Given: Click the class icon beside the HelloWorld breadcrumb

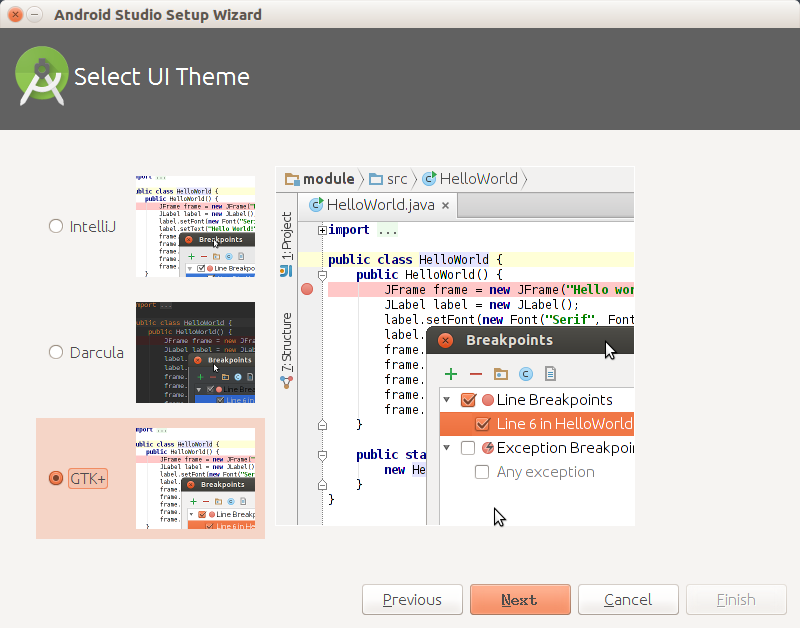Looking at the screenshot, I should pos(429,179).
